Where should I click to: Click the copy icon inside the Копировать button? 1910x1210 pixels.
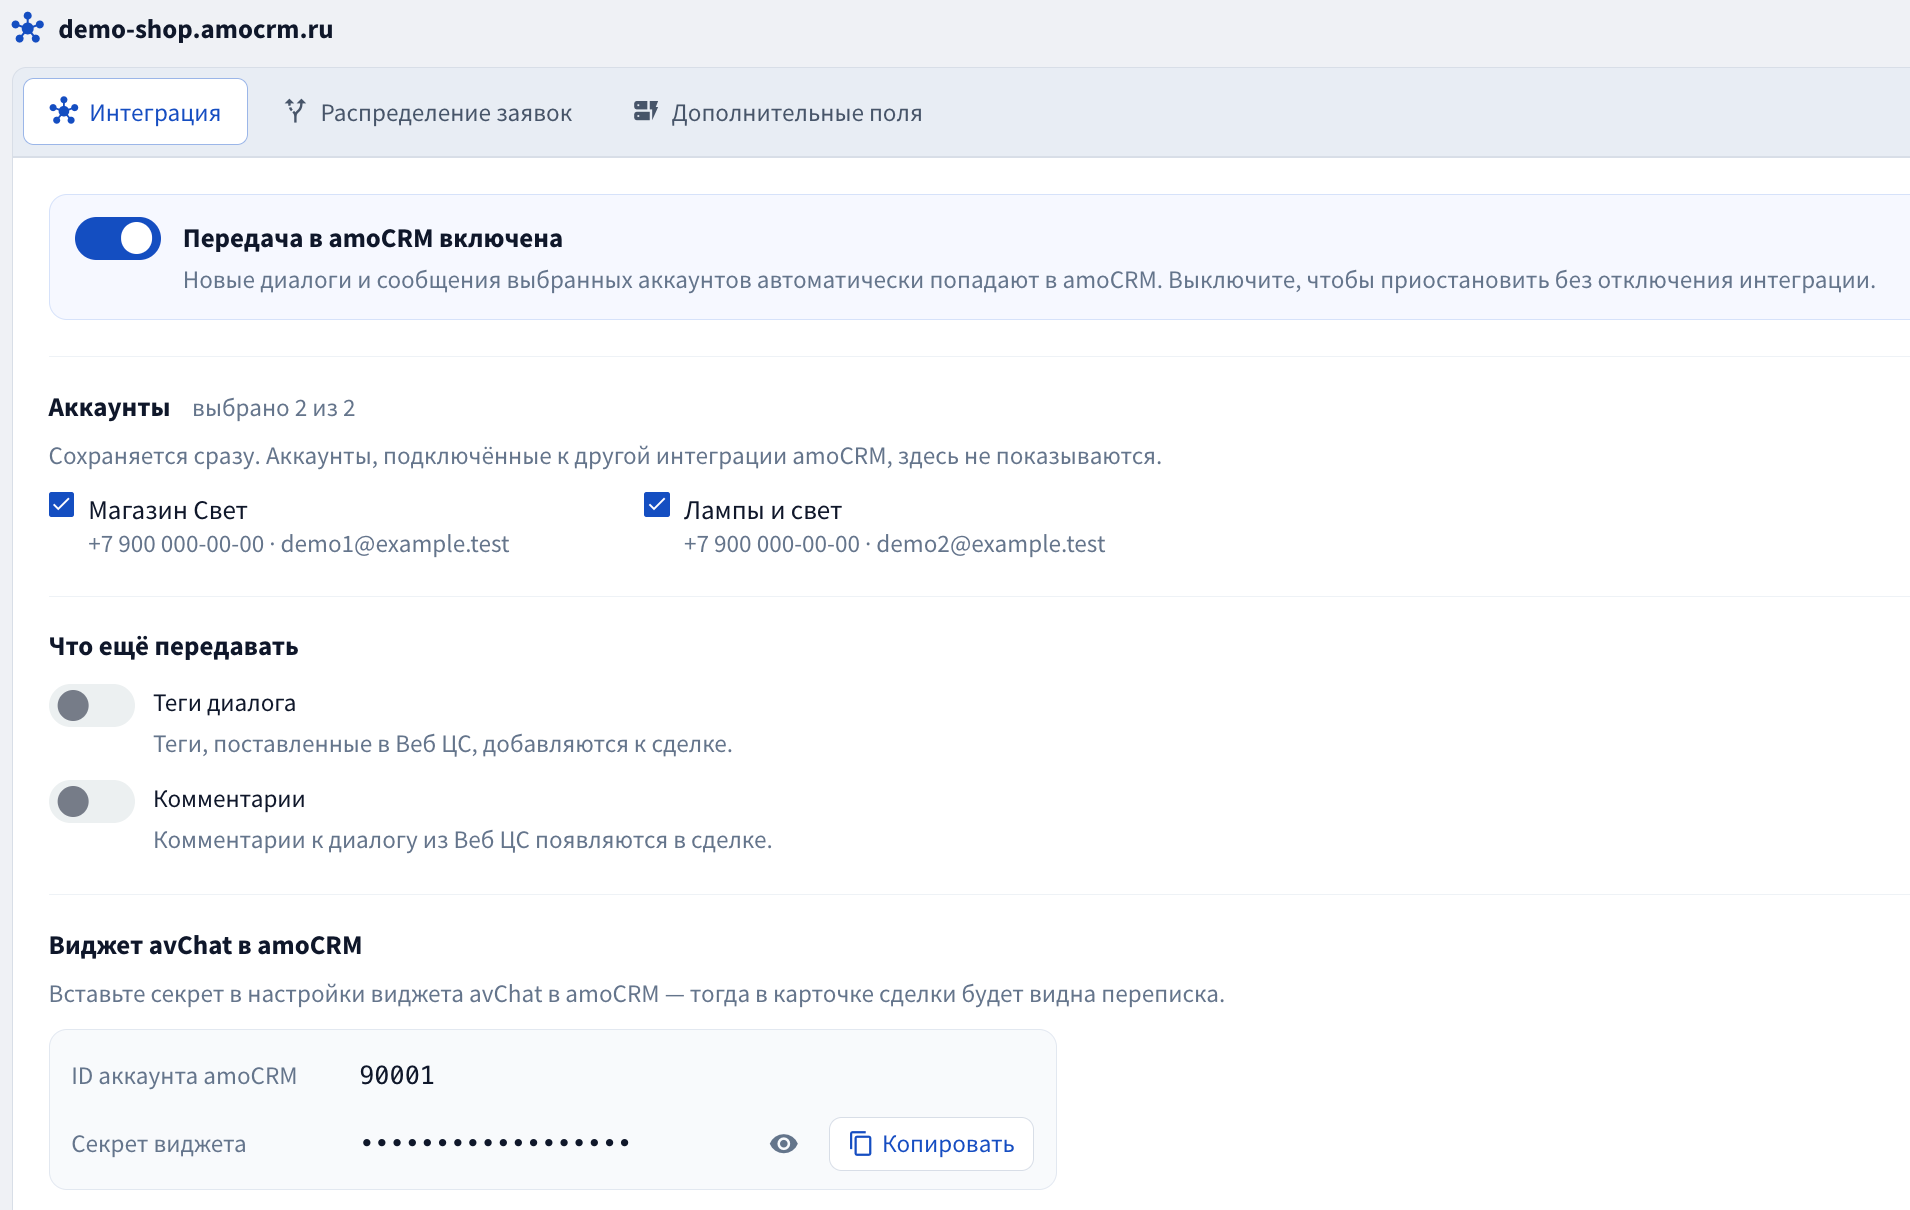(x=860, y=1143)
